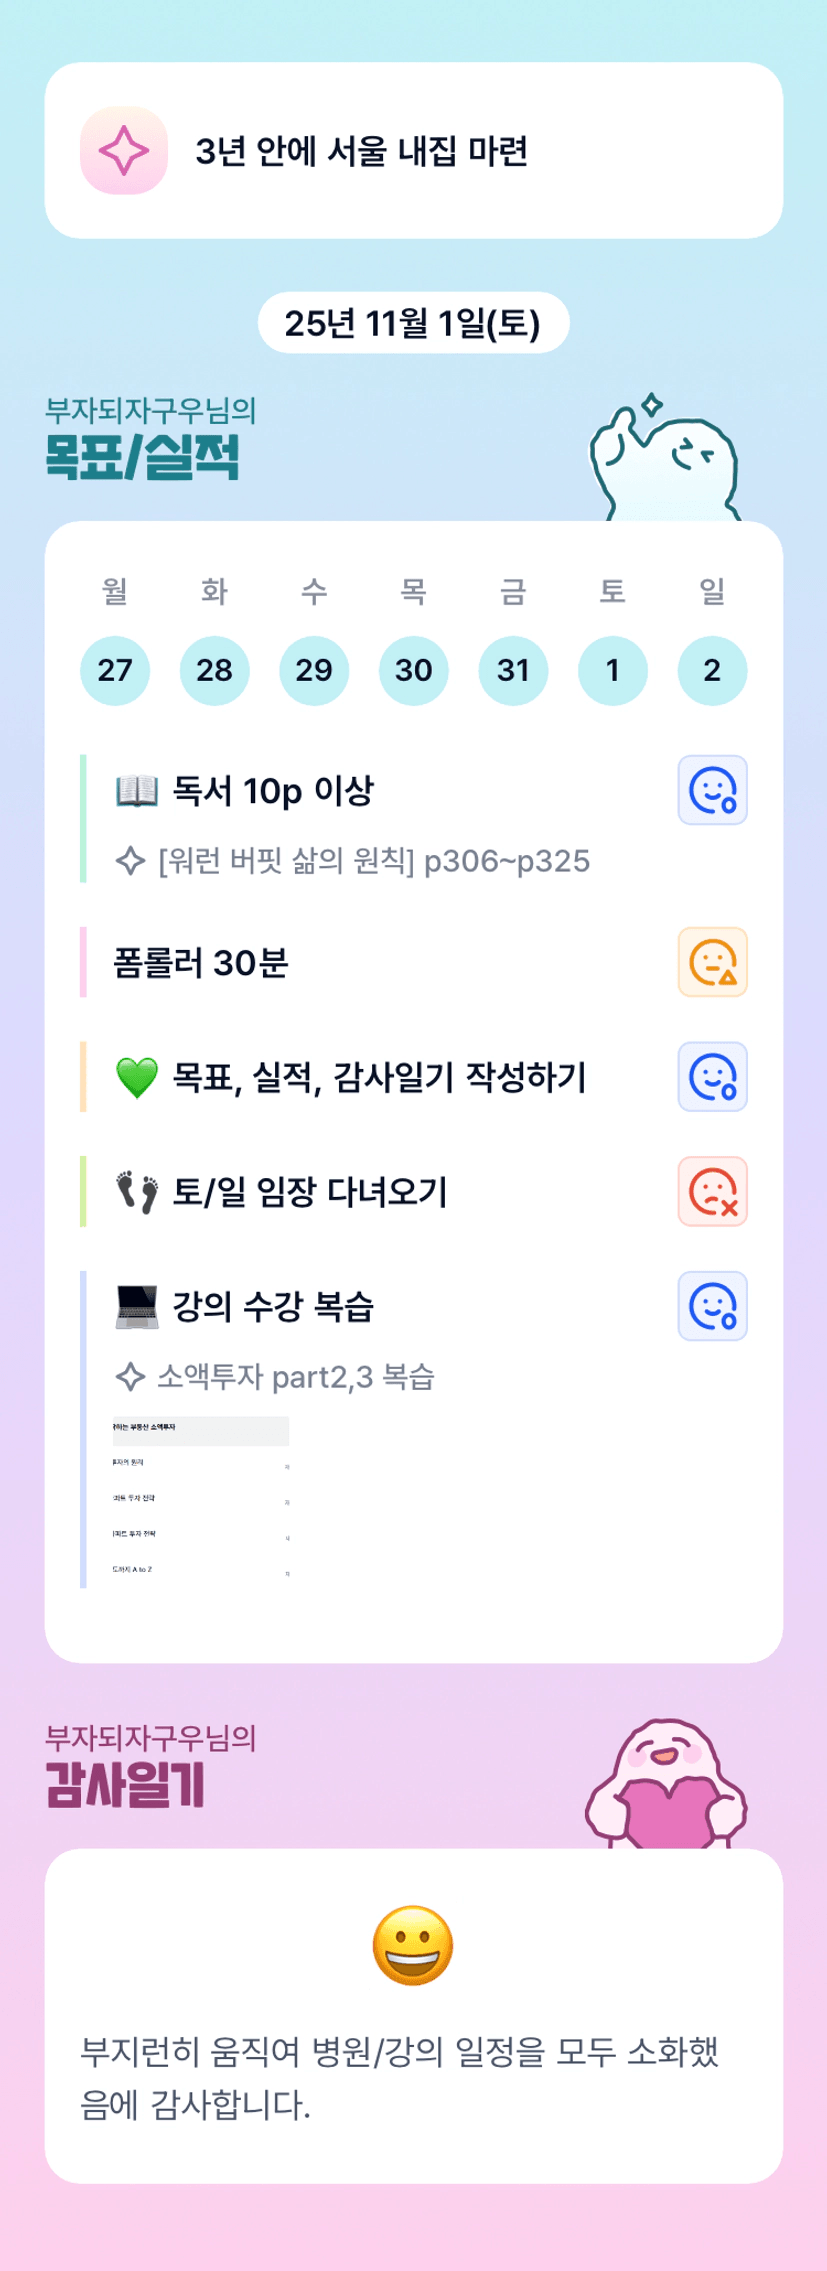Click the 워런 버핏 삶의 원칙 reading note
Screen dimensions: 827x2271
point(373,861)
